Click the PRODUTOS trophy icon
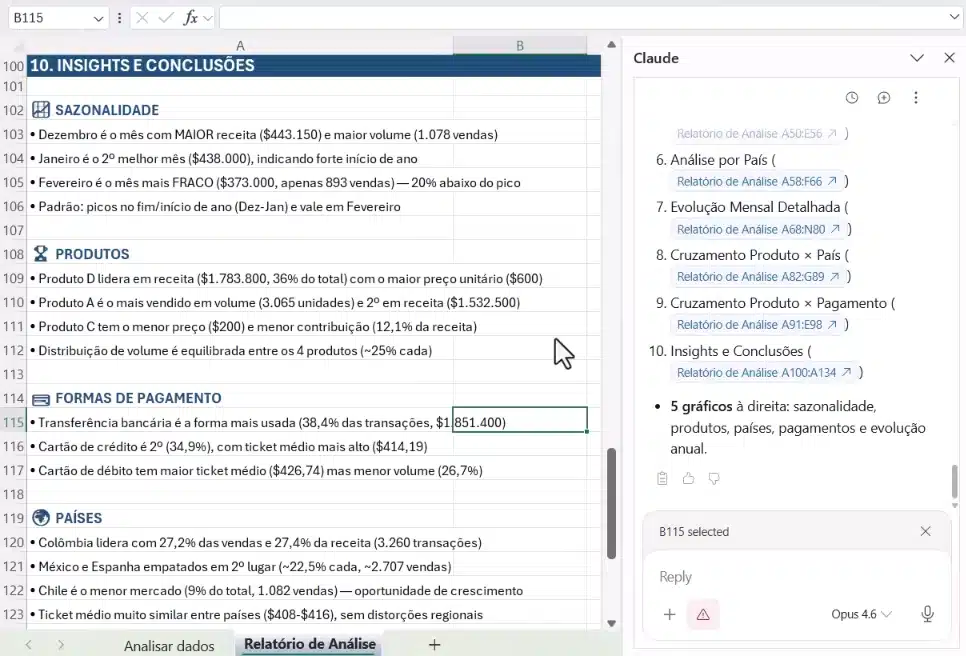966x656 pixels. pos(41,254)
